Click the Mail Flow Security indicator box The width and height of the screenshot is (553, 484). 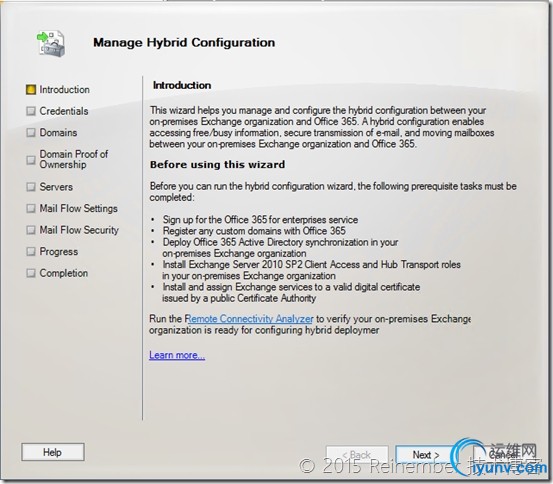pyautogui.click(x=31, y=230)
